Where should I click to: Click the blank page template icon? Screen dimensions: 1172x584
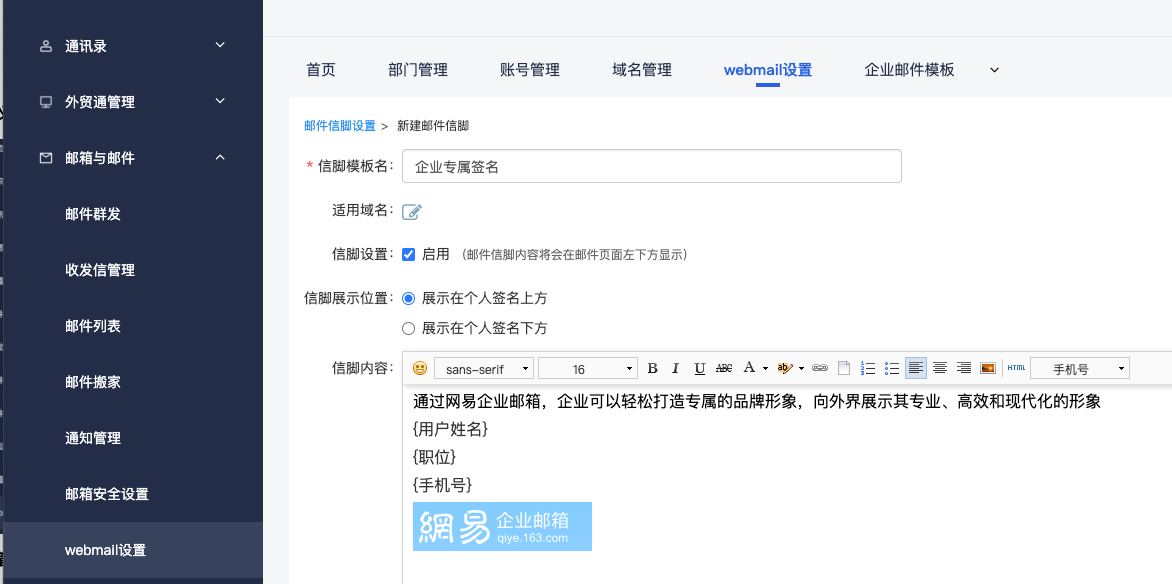pyautogui.click(x=844, y=368)
